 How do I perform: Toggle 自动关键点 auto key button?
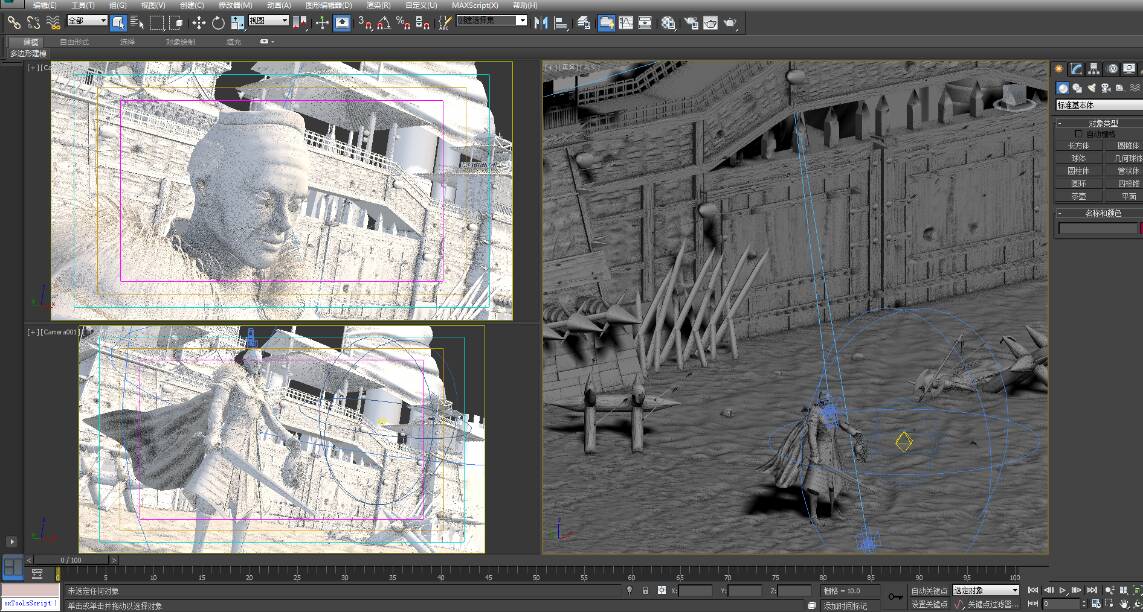(x=929, y=590)
